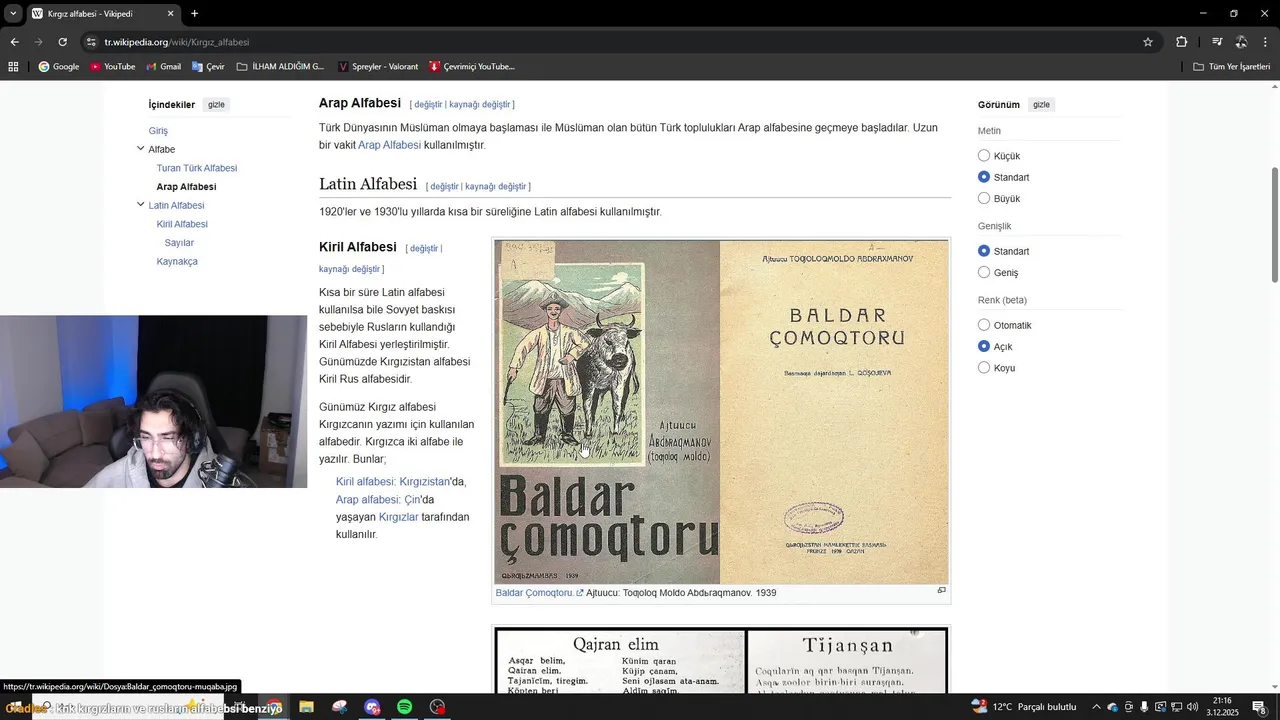1280x720 pixels.
Task: Open the Google apps grid in the bookmarks bar
Action: (x=13, y=67)
